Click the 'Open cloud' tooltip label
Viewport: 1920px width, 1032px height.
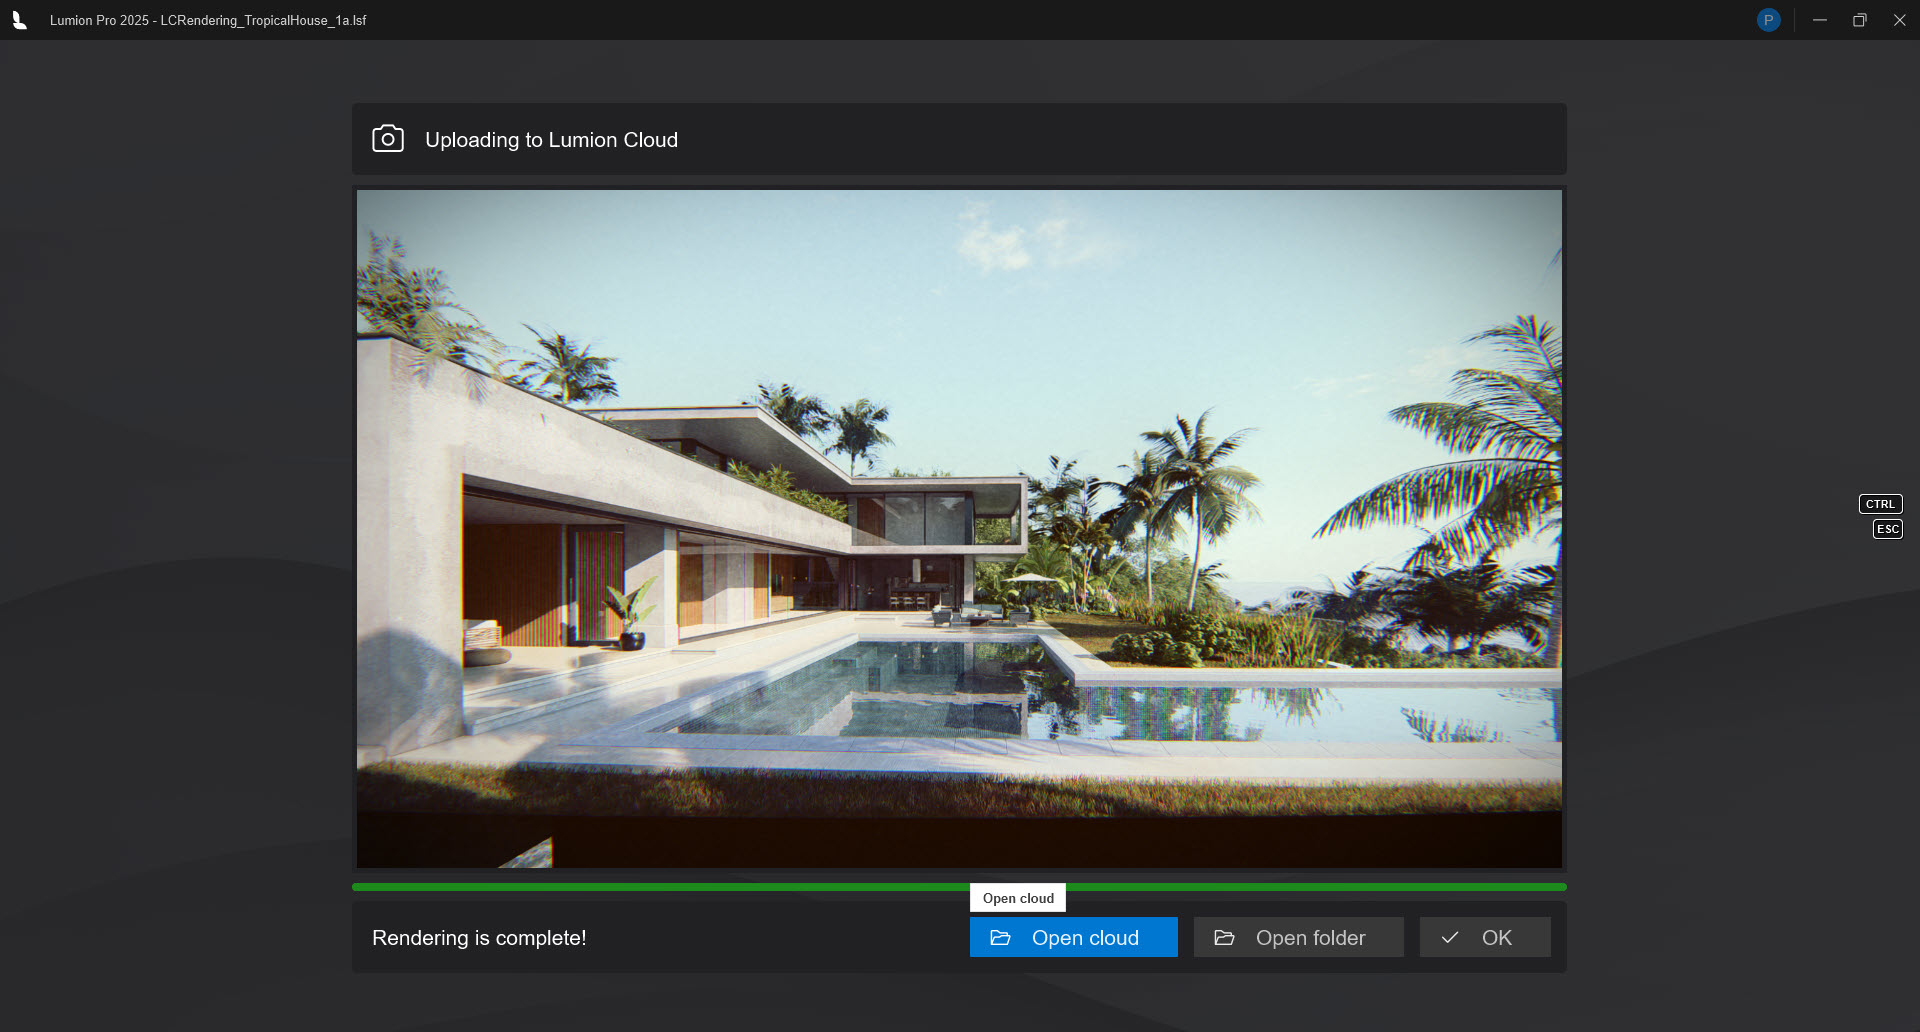(1018, 898)
